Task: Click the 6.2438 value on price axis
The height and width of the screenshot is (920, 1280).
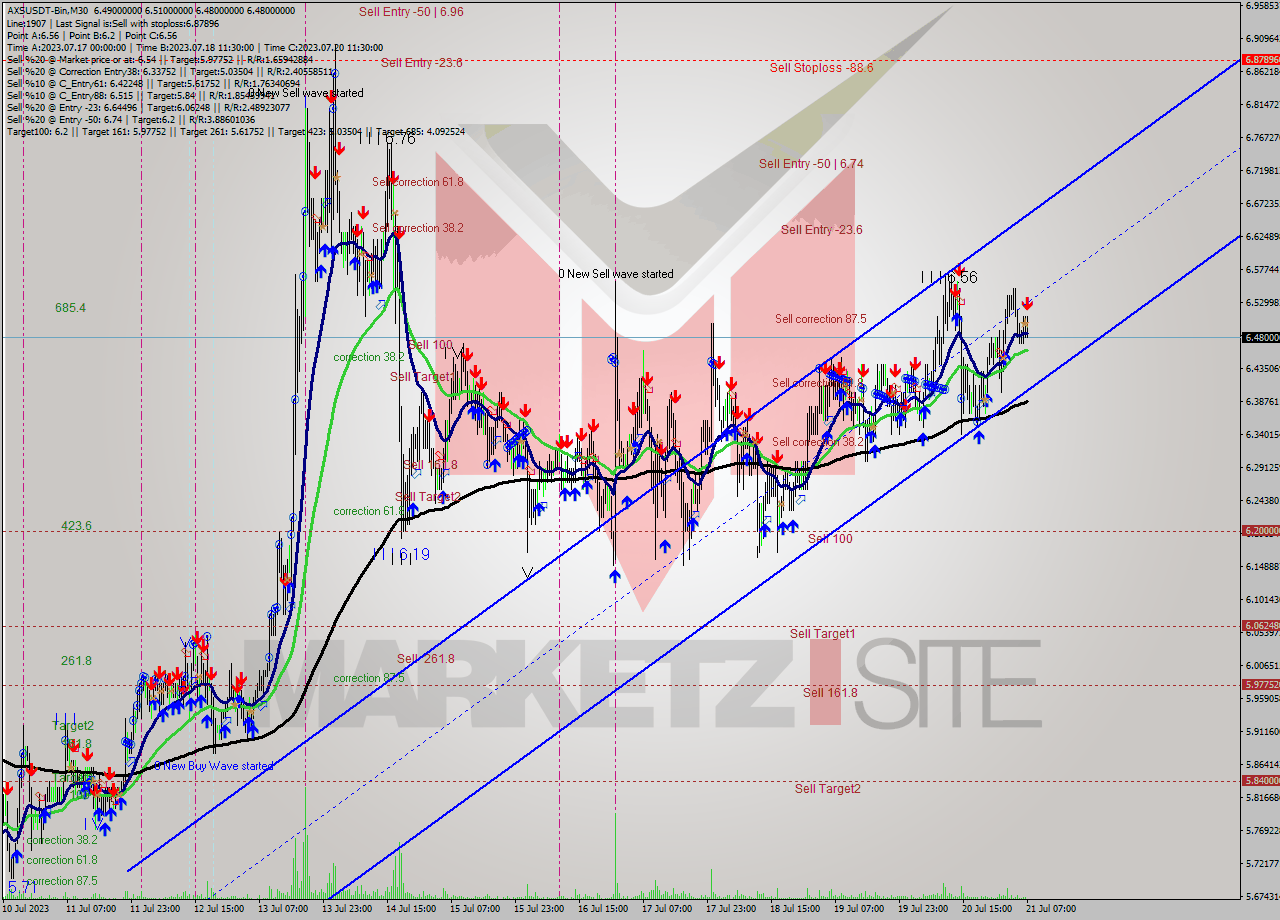Action: pyautogui.click(x=1262, y=500)
